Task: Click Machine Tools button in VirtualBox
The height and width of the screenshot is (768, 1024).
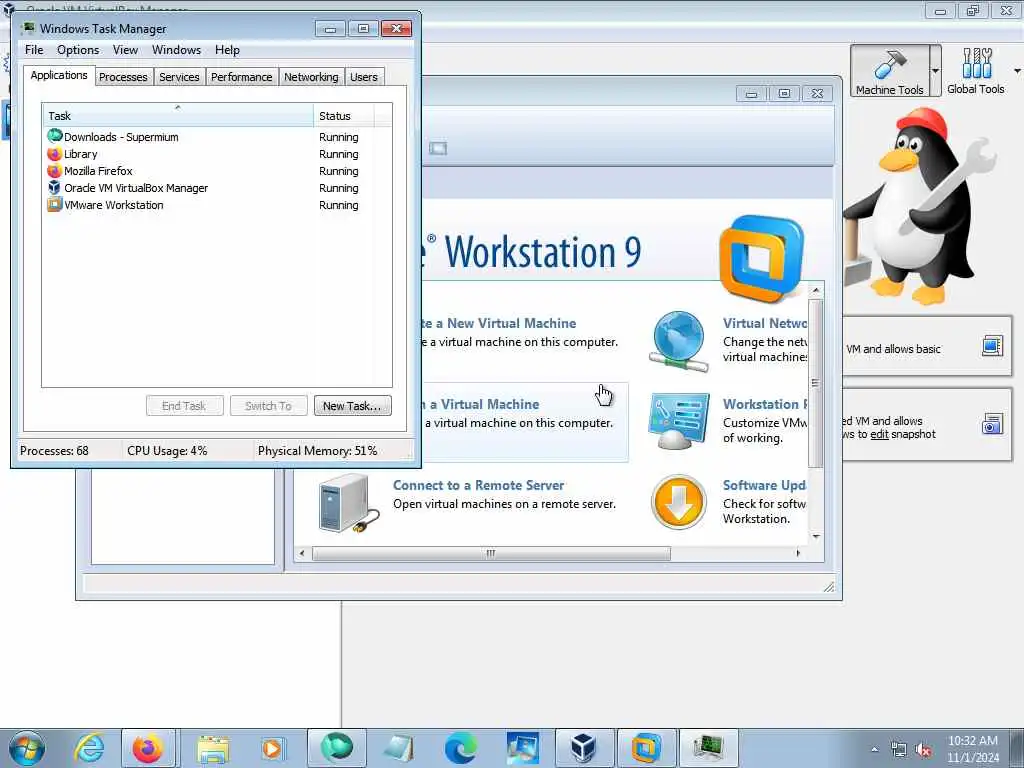Action: point(889,71)
